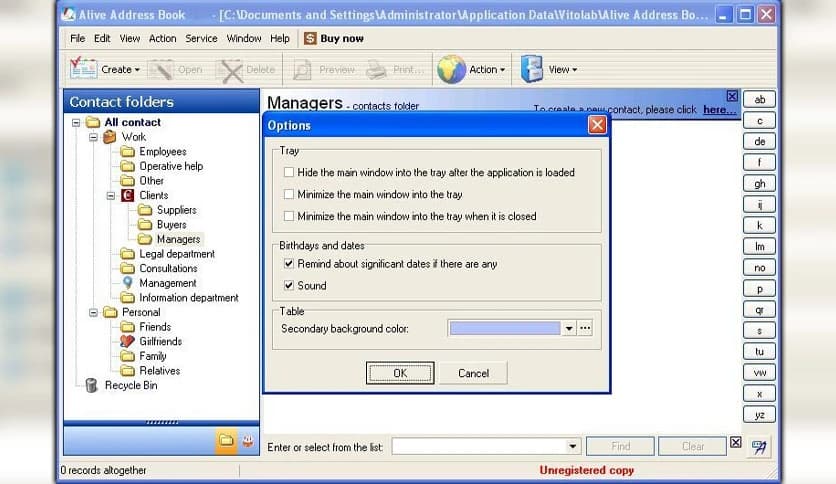This screenshot has height=484, width=836.
Task: Enable Hide the main window into tray after loaded
Action: pos(288,172)
